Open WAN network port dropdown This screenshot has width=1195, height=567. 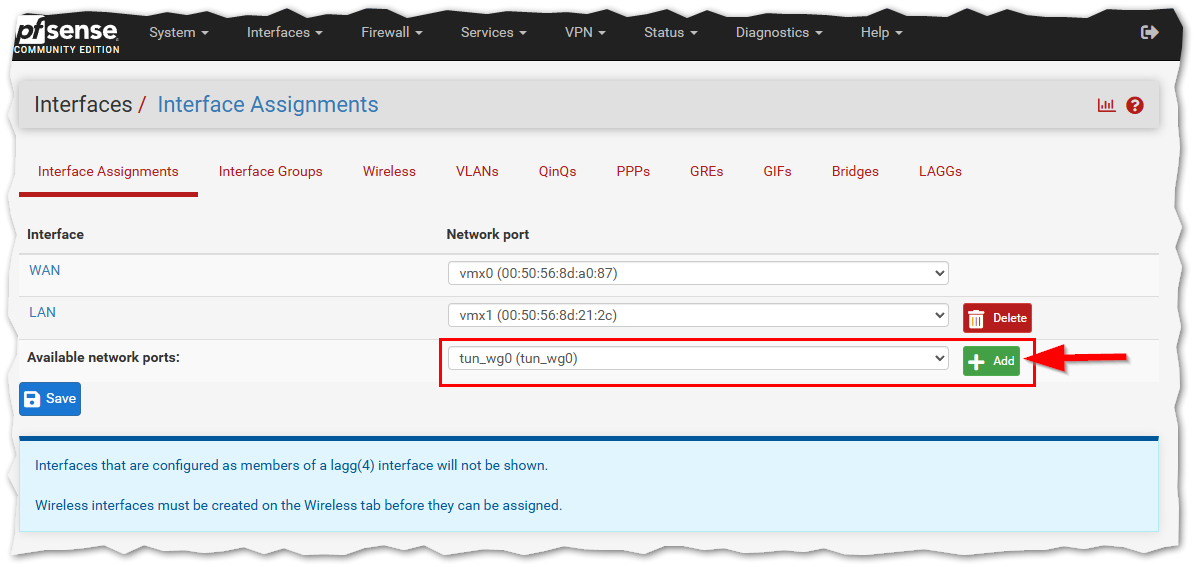tap(697, 272)
